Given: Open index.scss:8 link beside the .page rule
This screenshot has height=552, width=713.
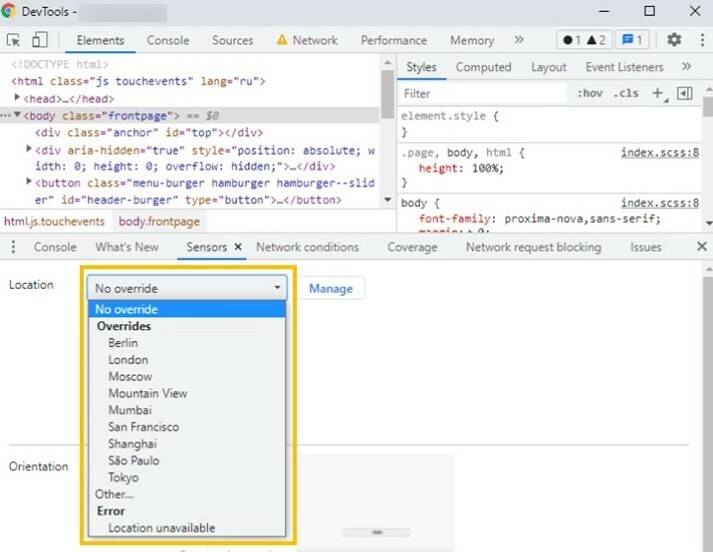Looking at the screenshot, I should coord(660,153).
